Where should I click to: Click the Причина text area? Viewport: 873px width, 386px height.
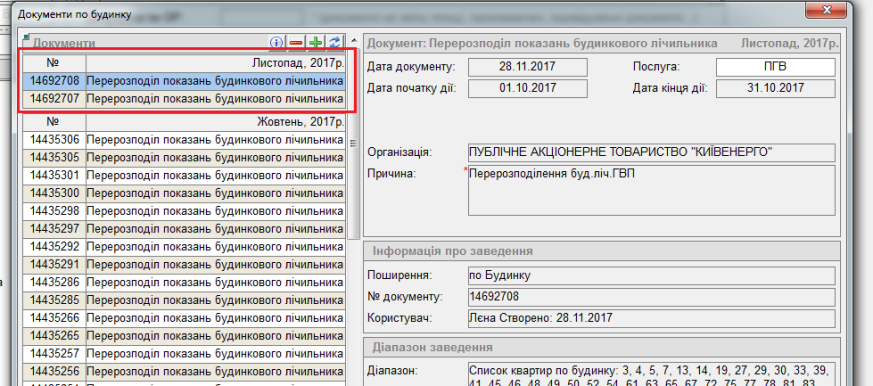point(651,190)
